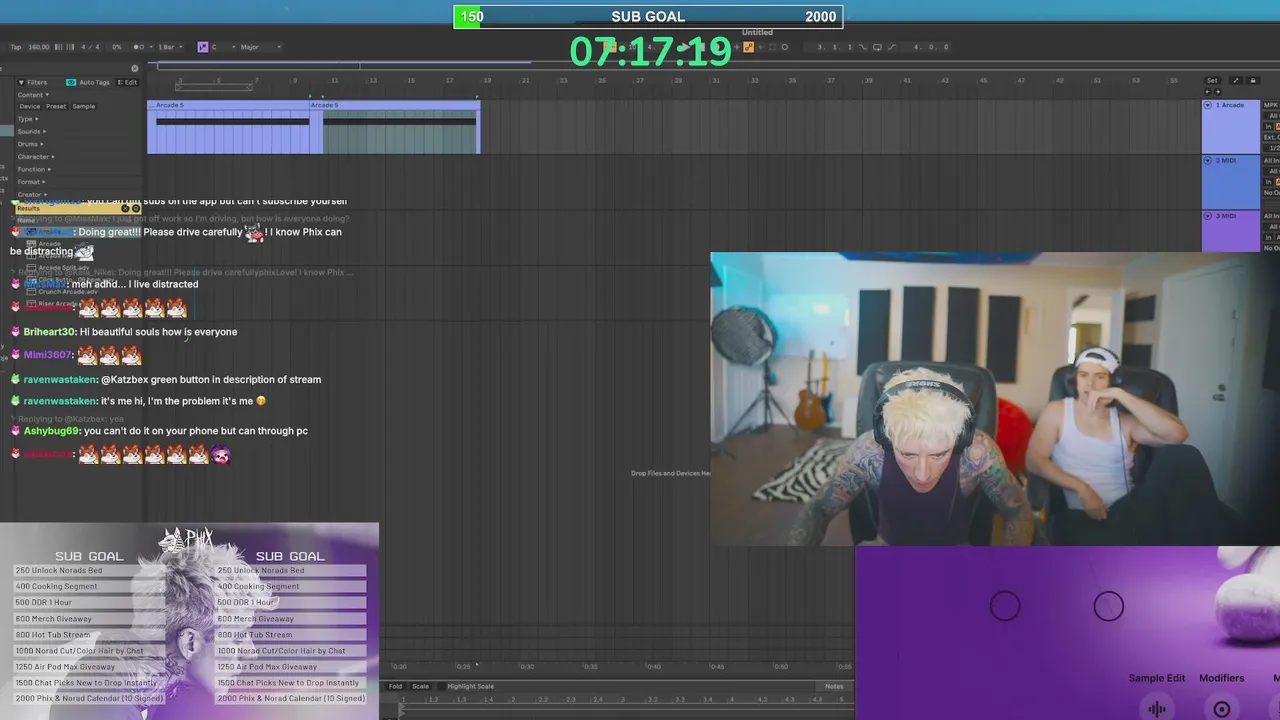Expand the Type filter group
The width and height of the screenshot is (1280, 720).
[x=28, y=119]
